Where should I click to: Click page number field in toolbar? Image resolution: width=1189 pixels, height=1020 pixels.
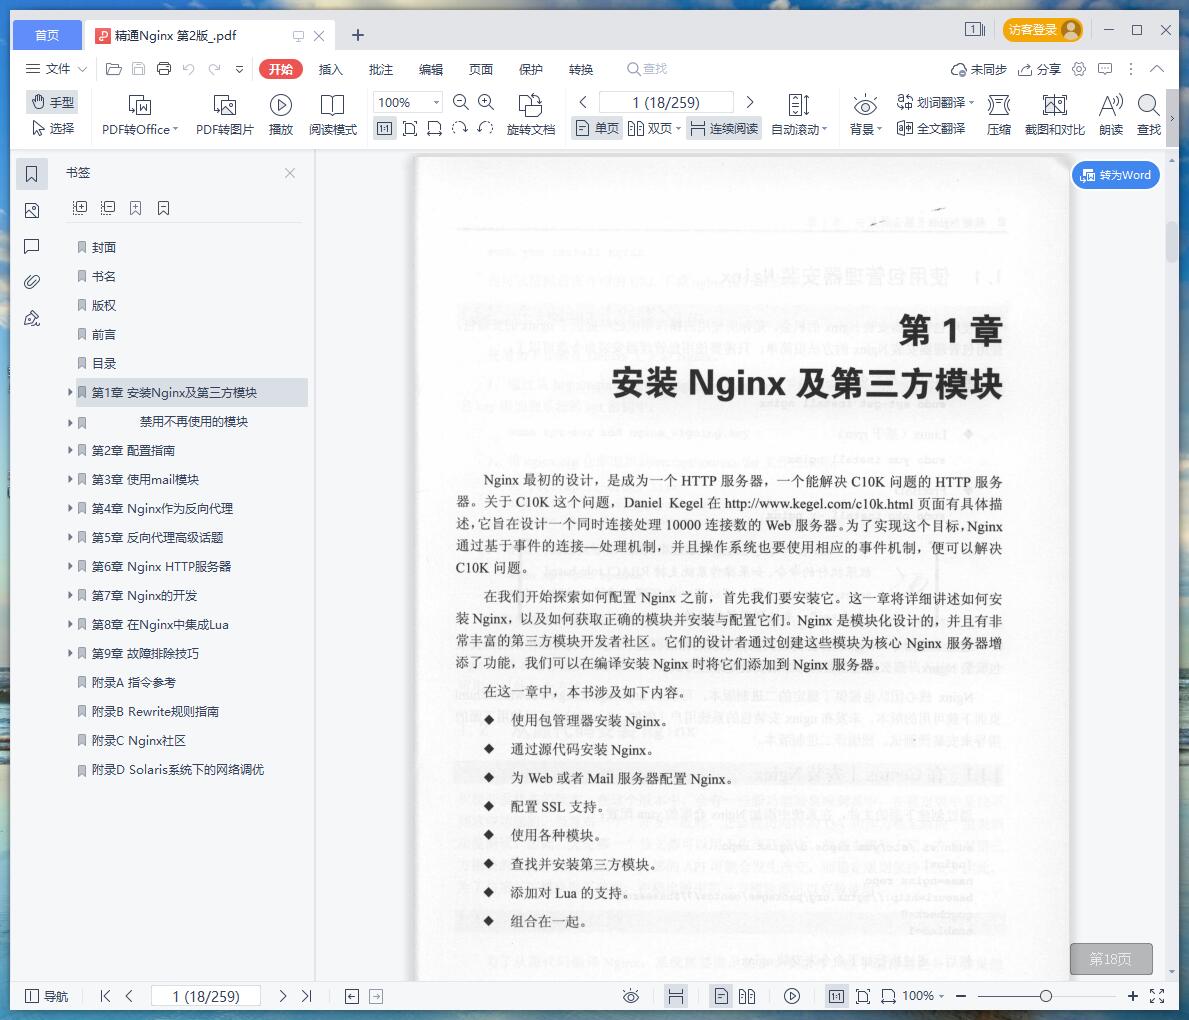click(x=666, y=102)
